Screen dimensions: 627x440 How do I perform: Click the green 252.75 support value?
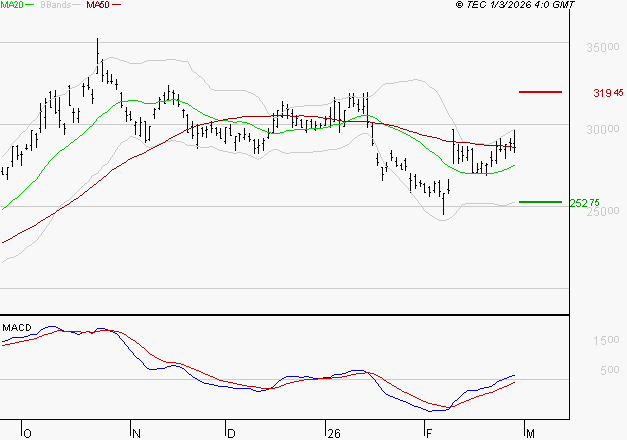[x=584, y=203]
